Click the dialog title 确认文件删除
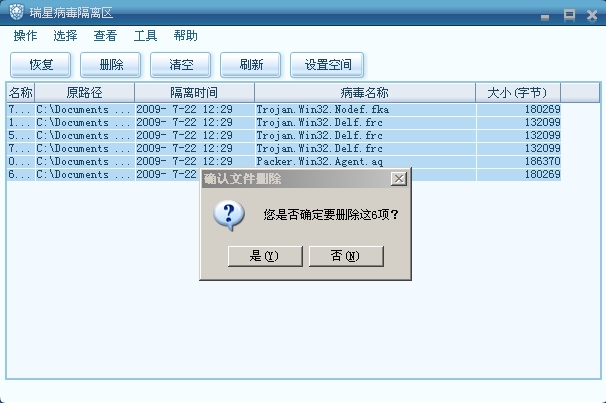 (x=242, y=179)
